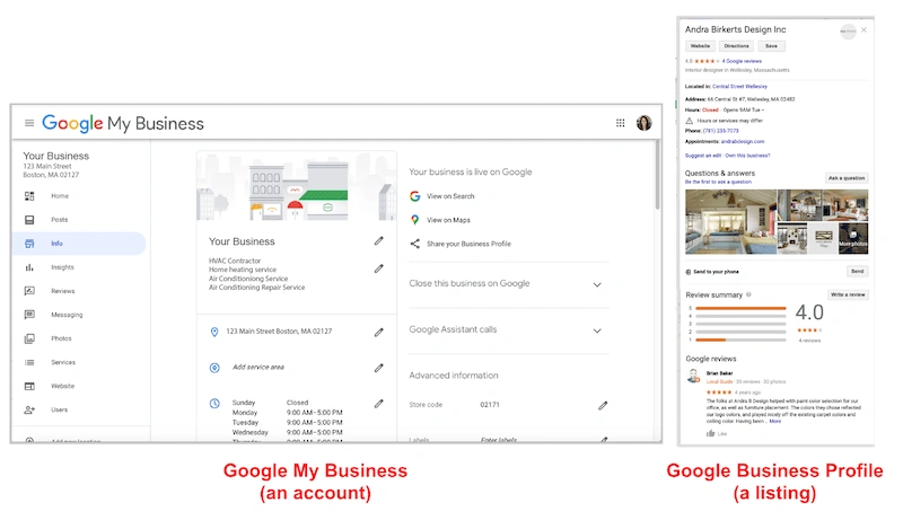Click More link in Brian Baker review
904x520 pixels.
point(775,421)
